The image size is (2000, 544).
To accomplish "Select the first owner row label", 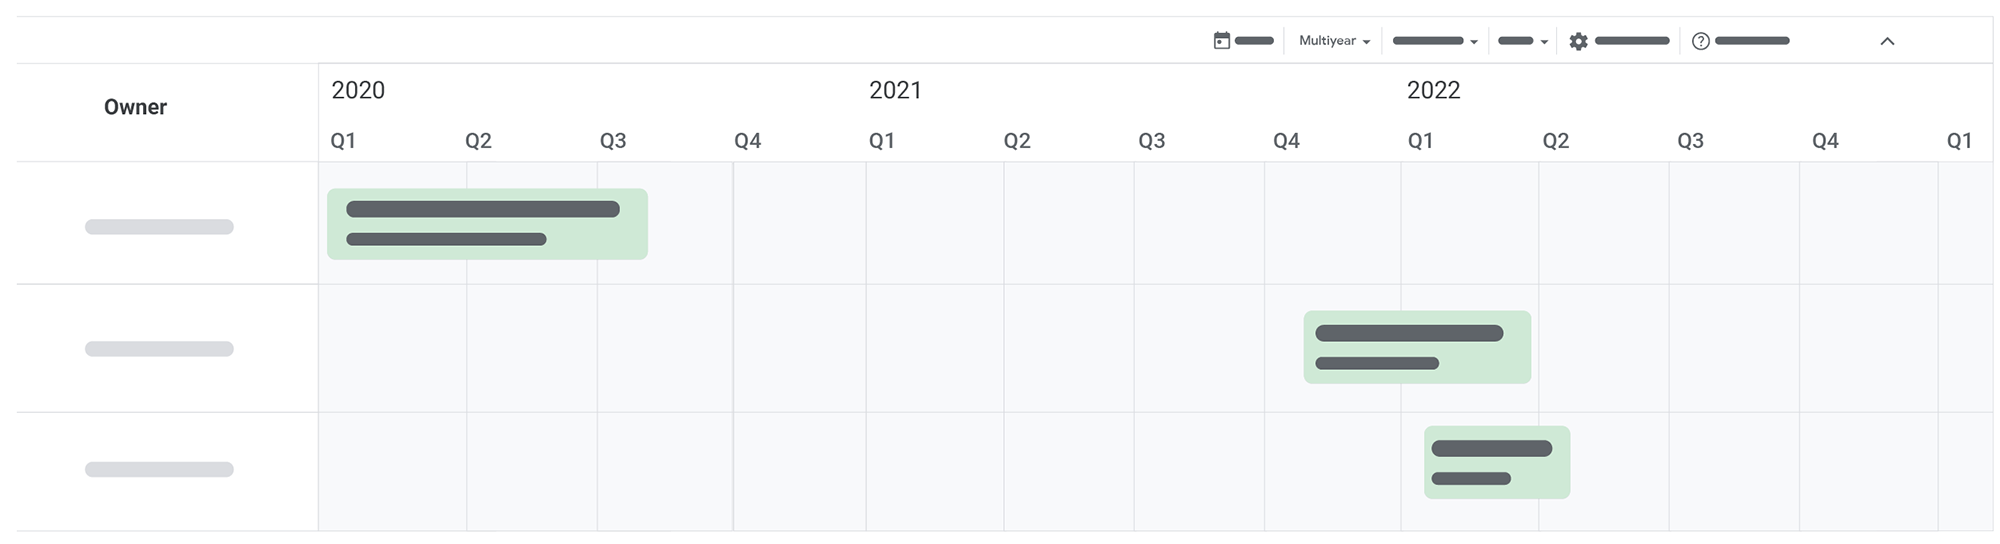I will coord(159,227).
